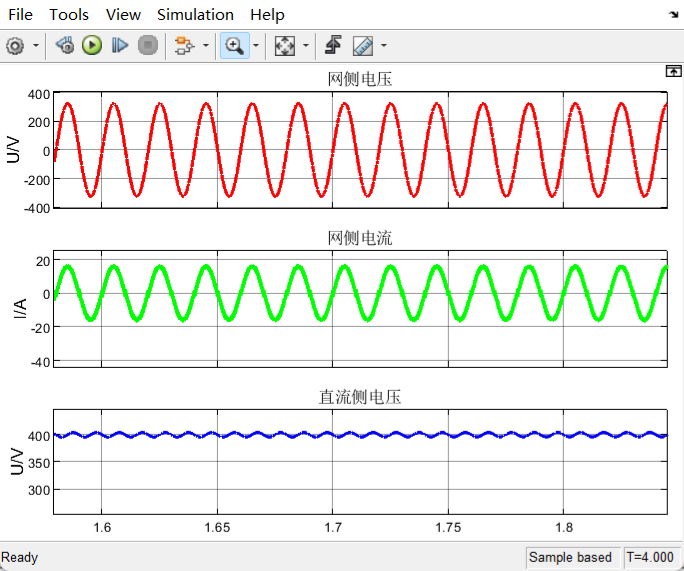Click the Scale Axes Limits icon
The image size is (684, 571).
pyautogui.click(x=285, y=45)
